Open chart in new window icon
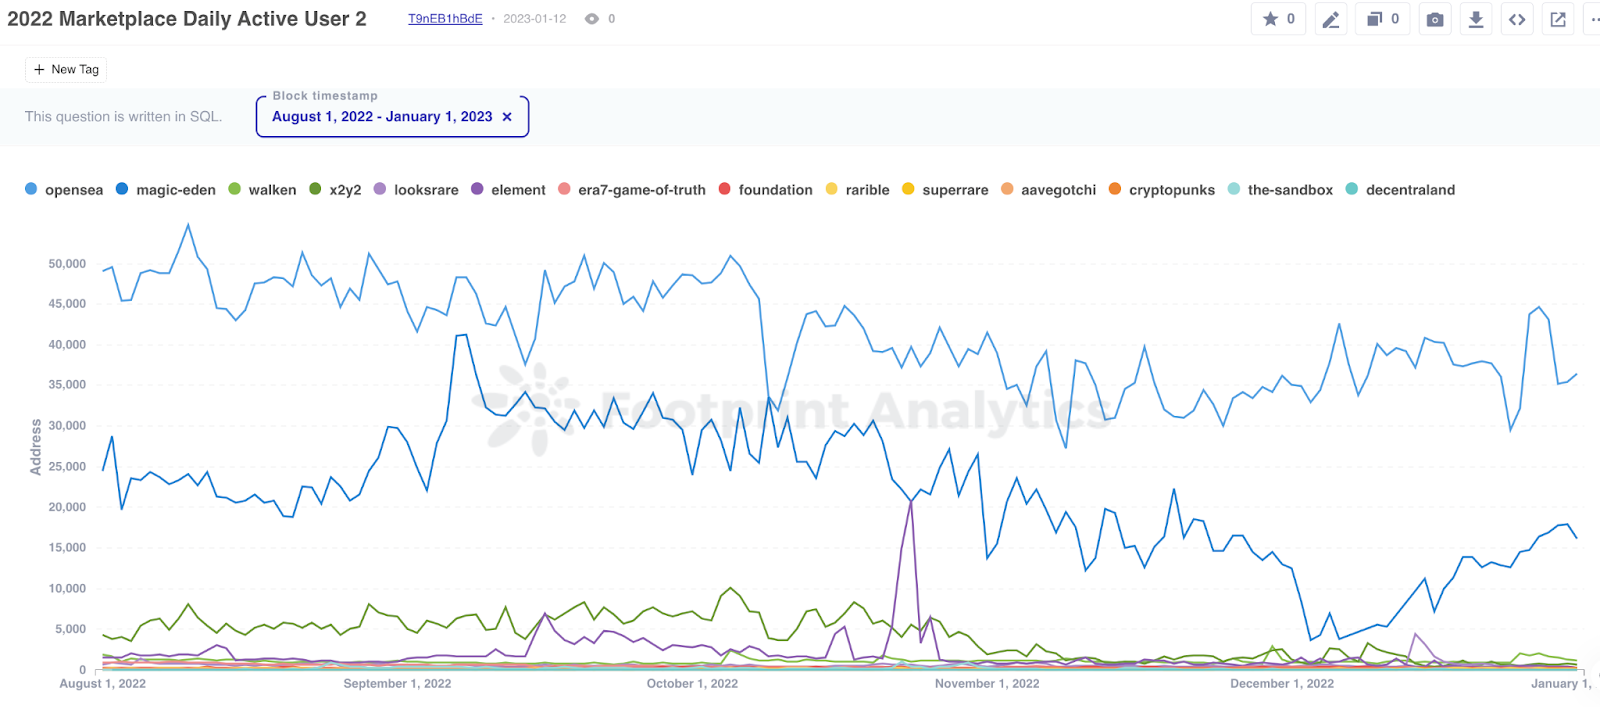The image size is (1600, 709). [x=1558, y=19]
